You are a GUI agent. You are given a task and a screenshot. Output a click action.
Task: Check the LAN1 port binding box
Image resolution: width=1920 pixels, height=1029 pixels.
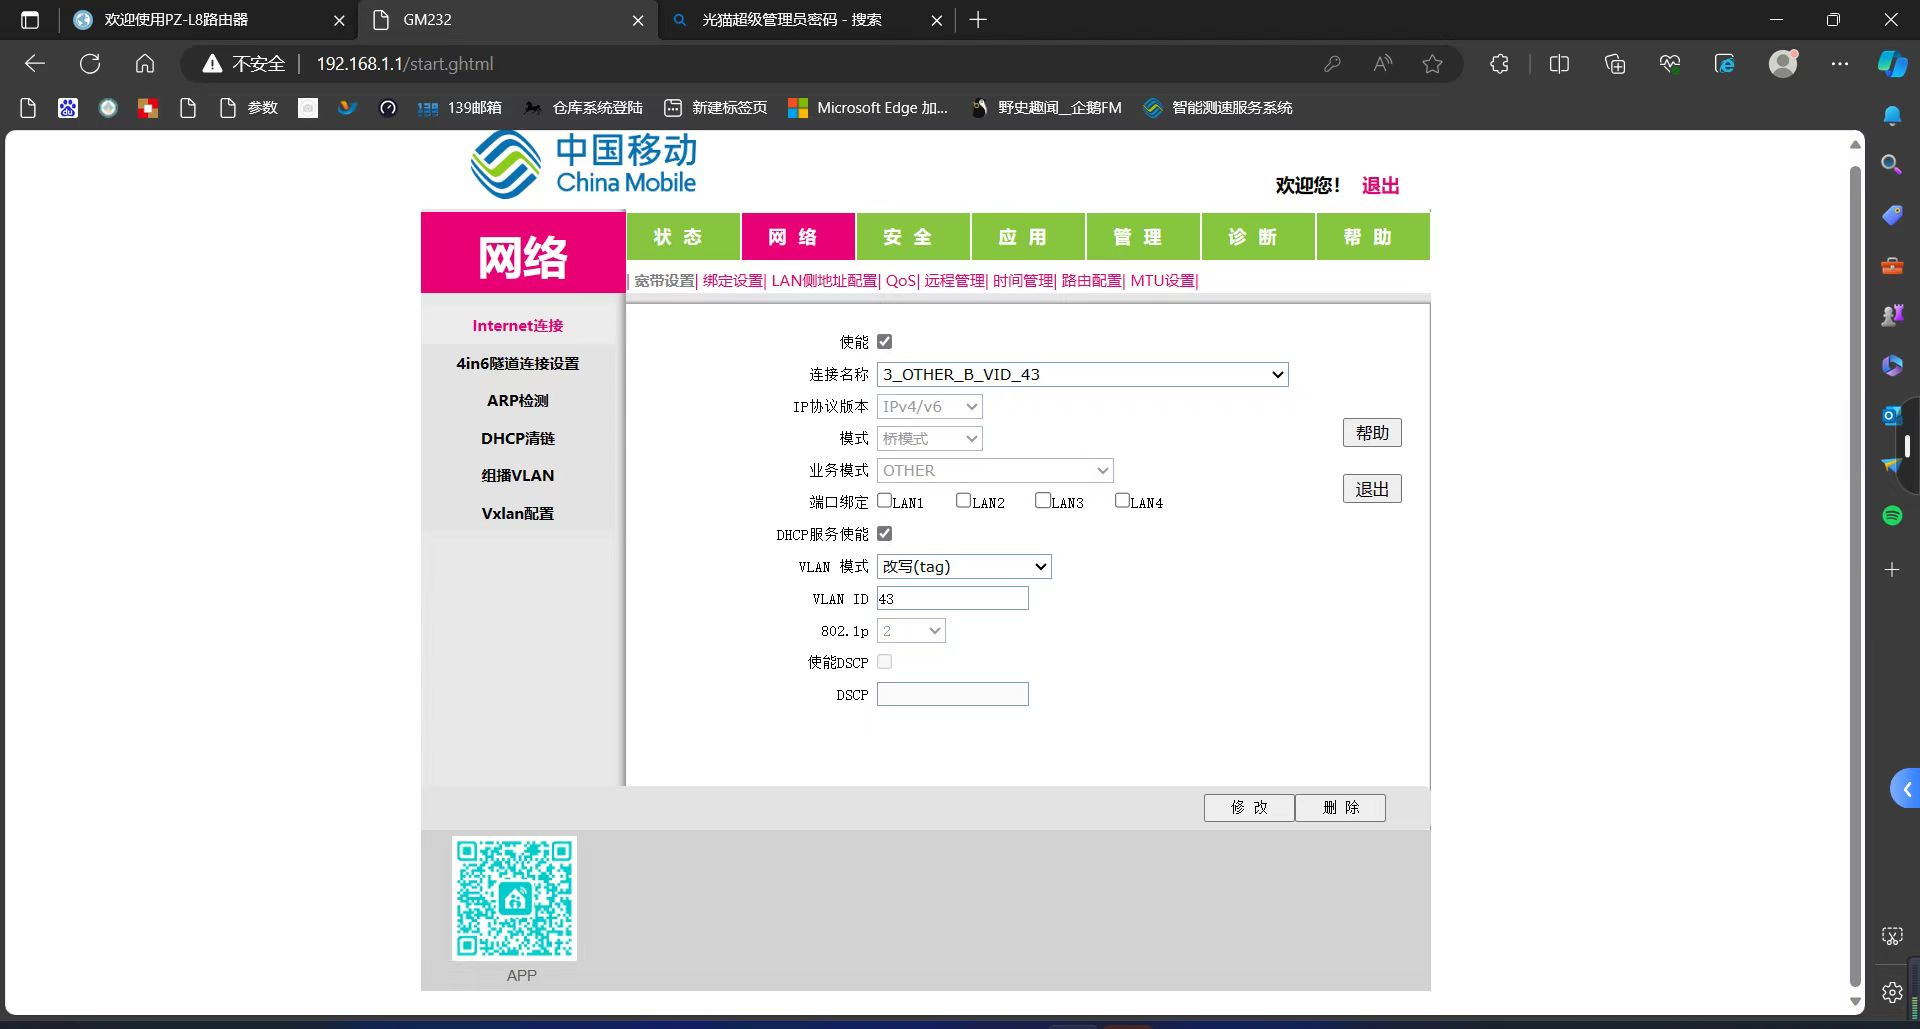coord(885,500)
